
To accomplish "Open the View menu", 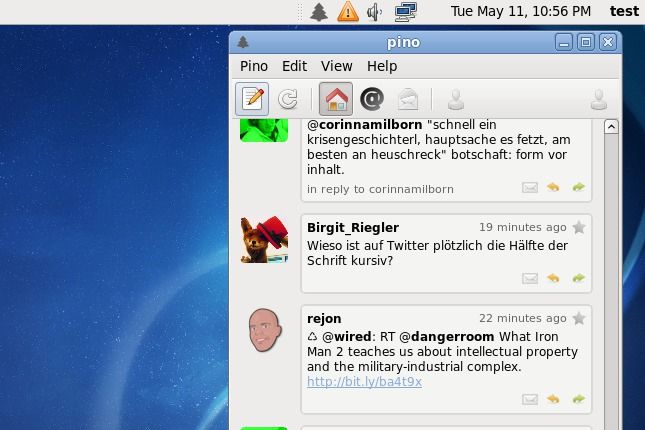I will coord(336,66).
